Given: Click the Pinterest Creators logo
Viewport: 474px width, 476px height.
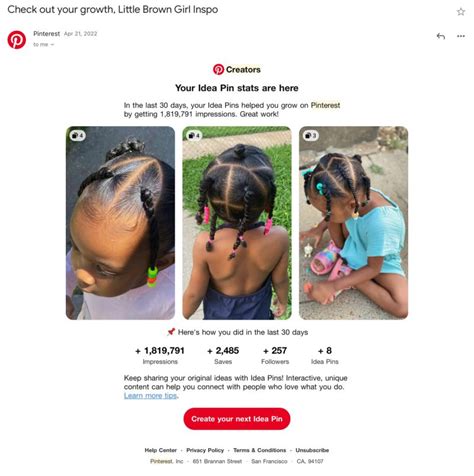Looking at the screenshot, I should (237, 69).
